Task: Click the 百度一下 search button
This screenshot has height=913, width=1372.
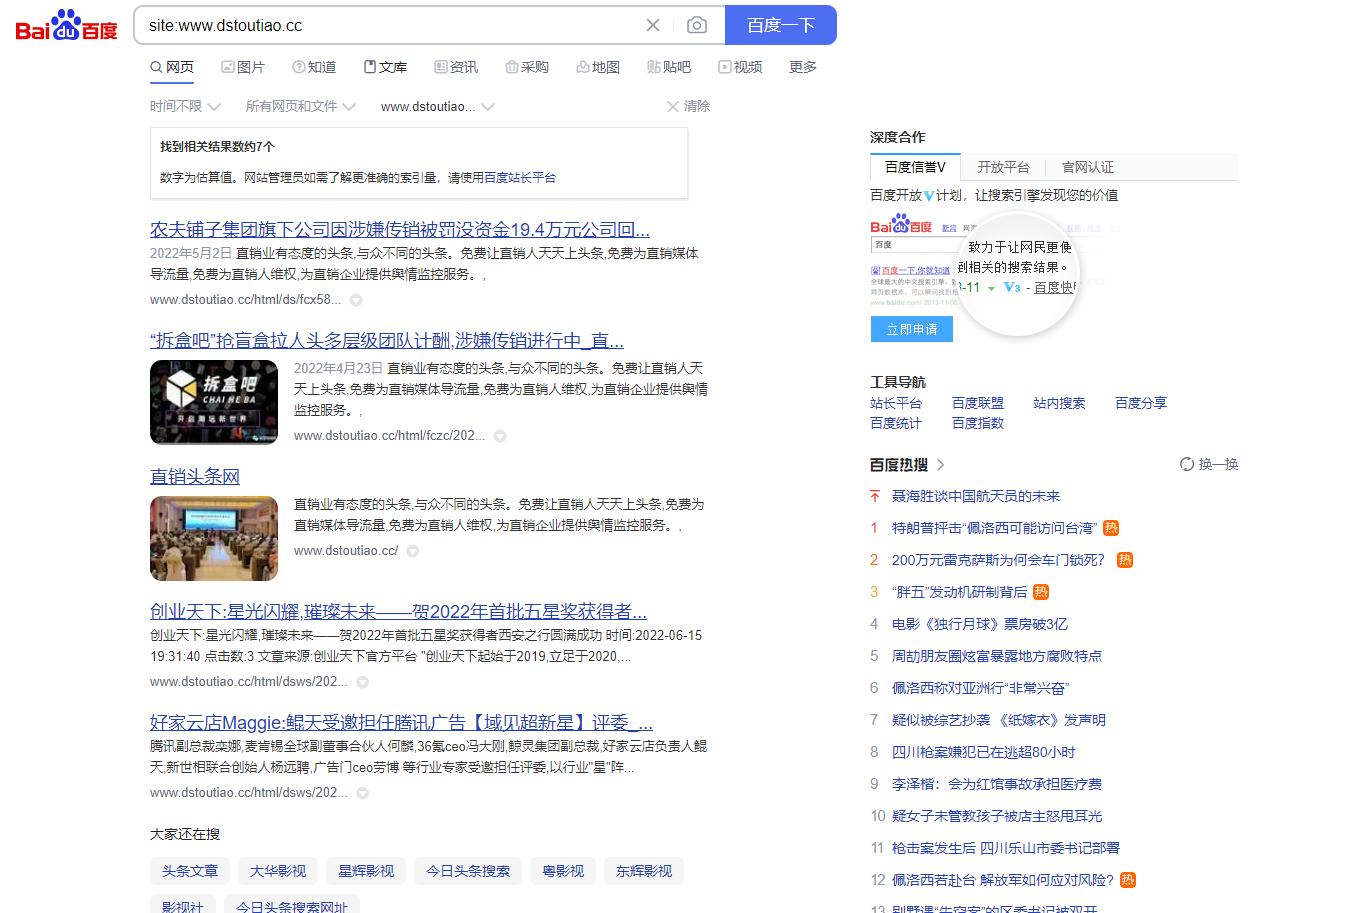Action: click(x=780, y=25)
